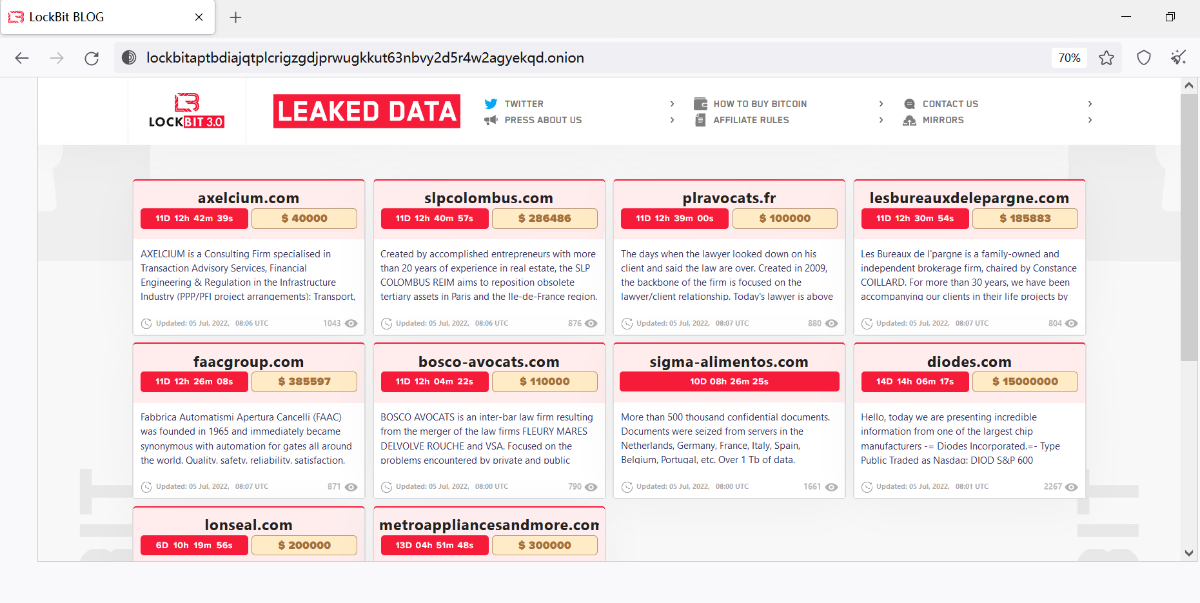The image size is (1200, 603).
Task: Click the site information icon in the address bar
Action: (x=129, y=58)
